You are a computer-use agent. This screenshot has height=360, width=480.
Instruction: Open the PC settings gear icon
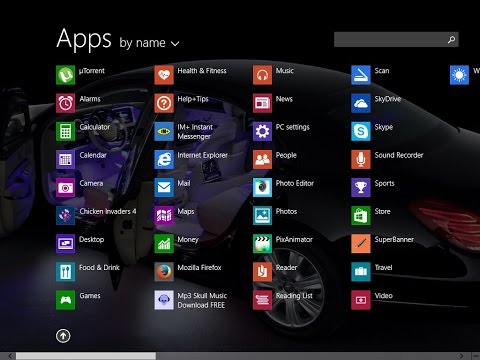click(x=262, y=131)
